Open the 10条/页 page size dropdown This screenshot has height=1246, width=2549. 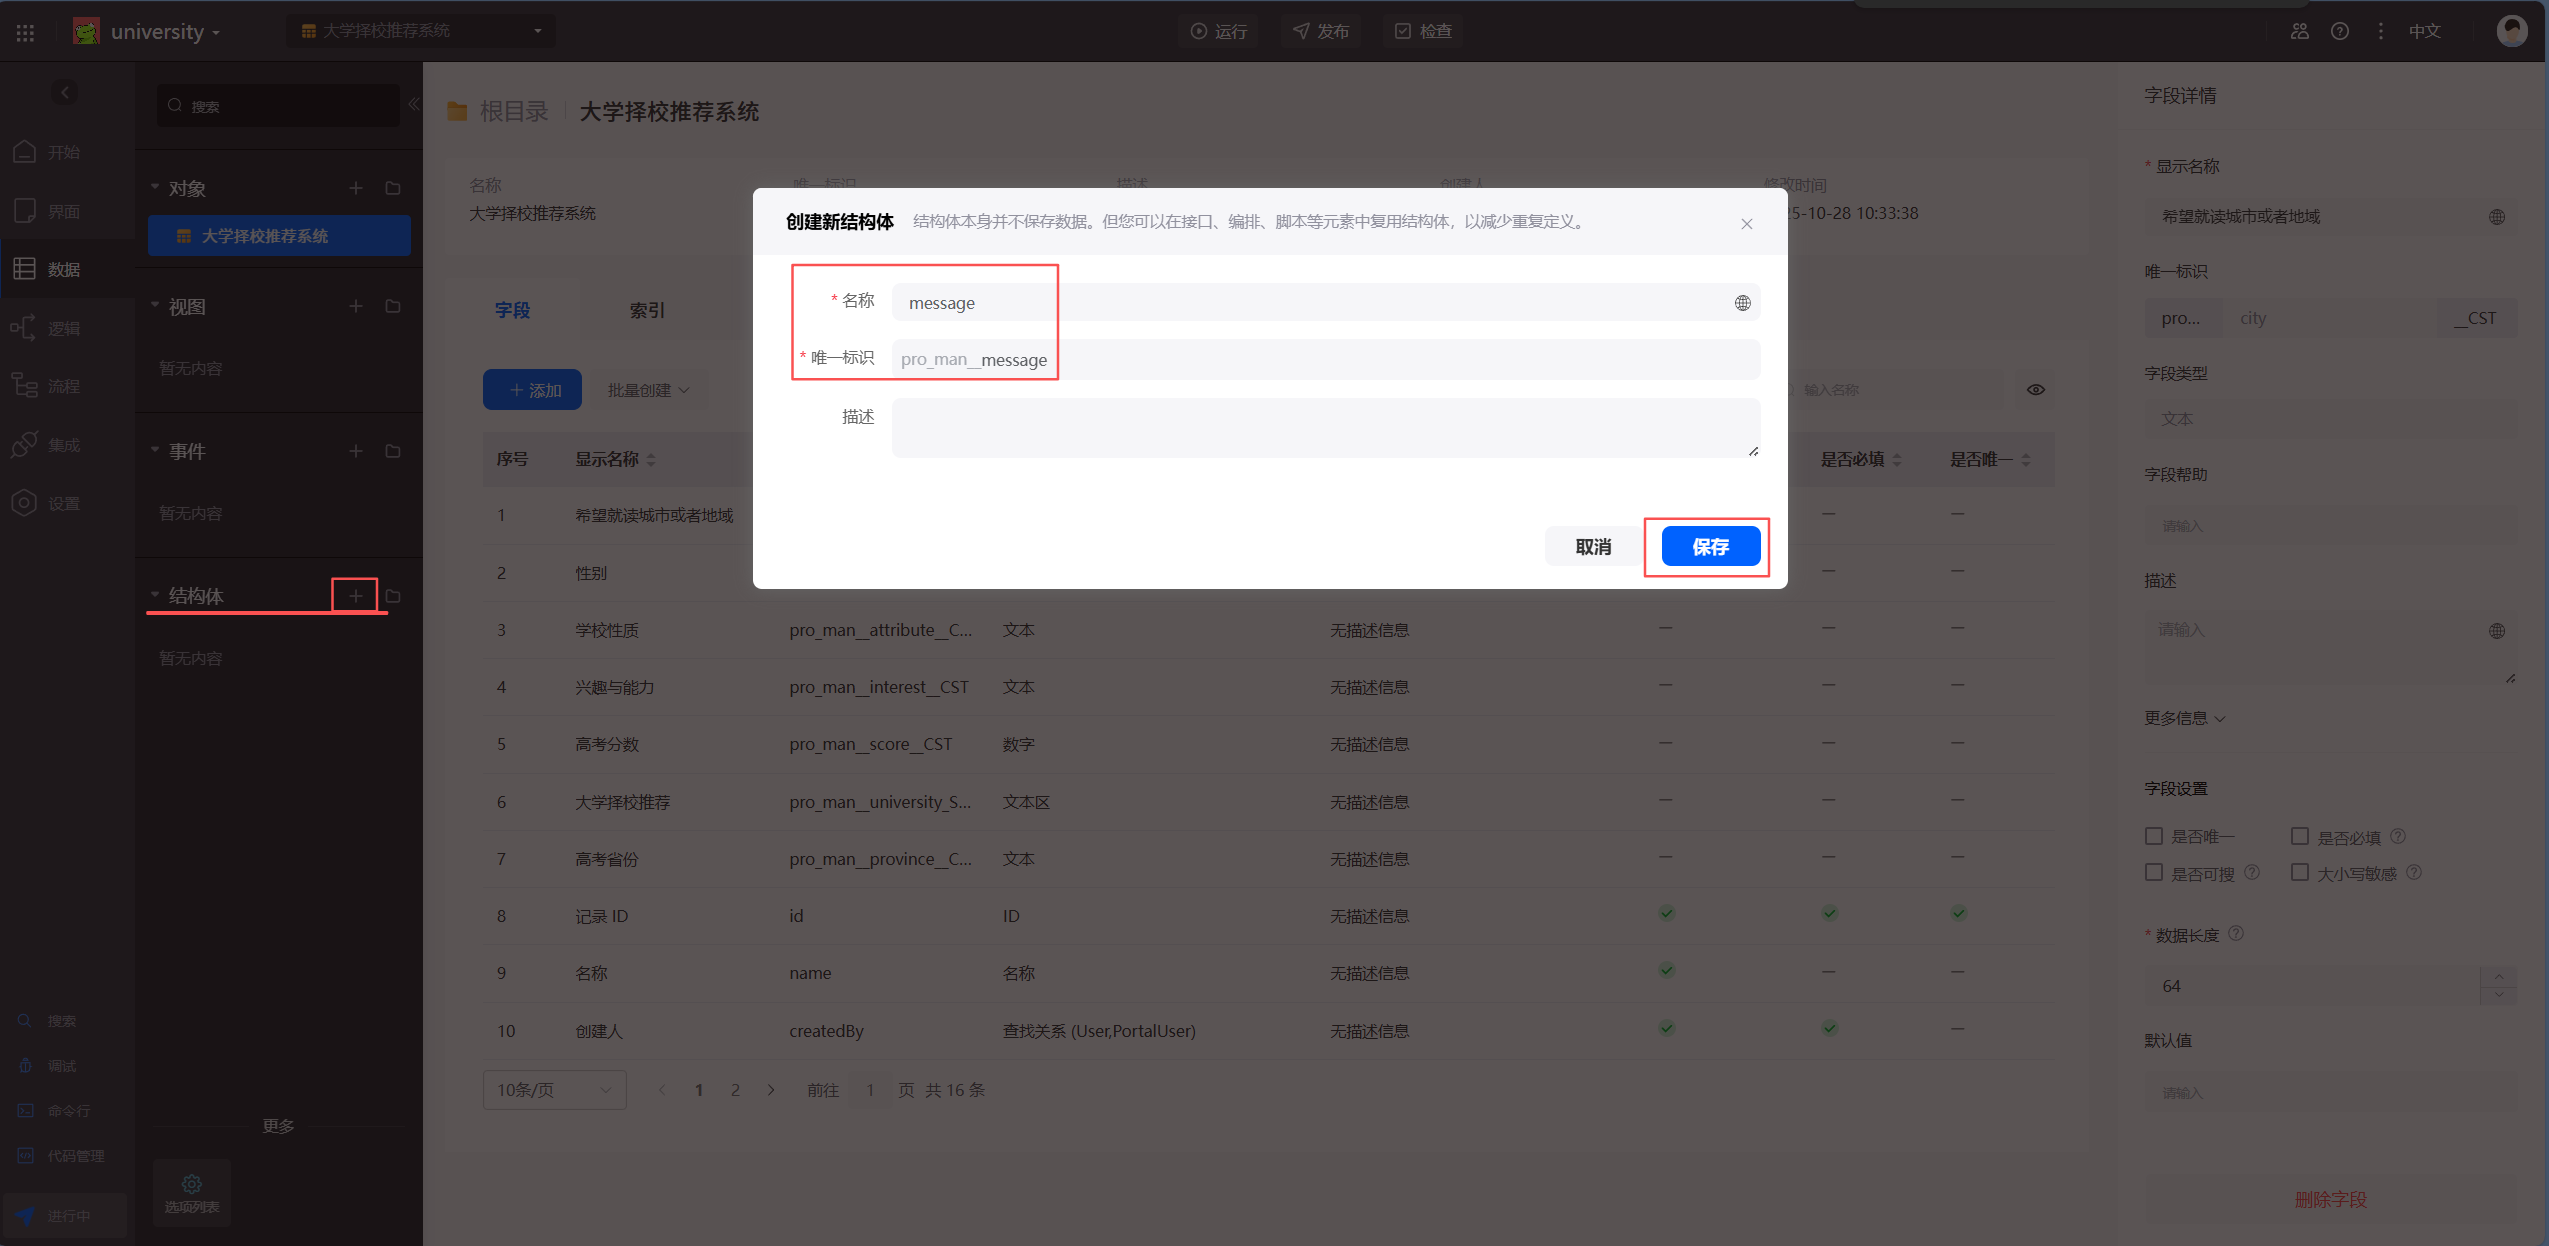[x=553, y=1089]
